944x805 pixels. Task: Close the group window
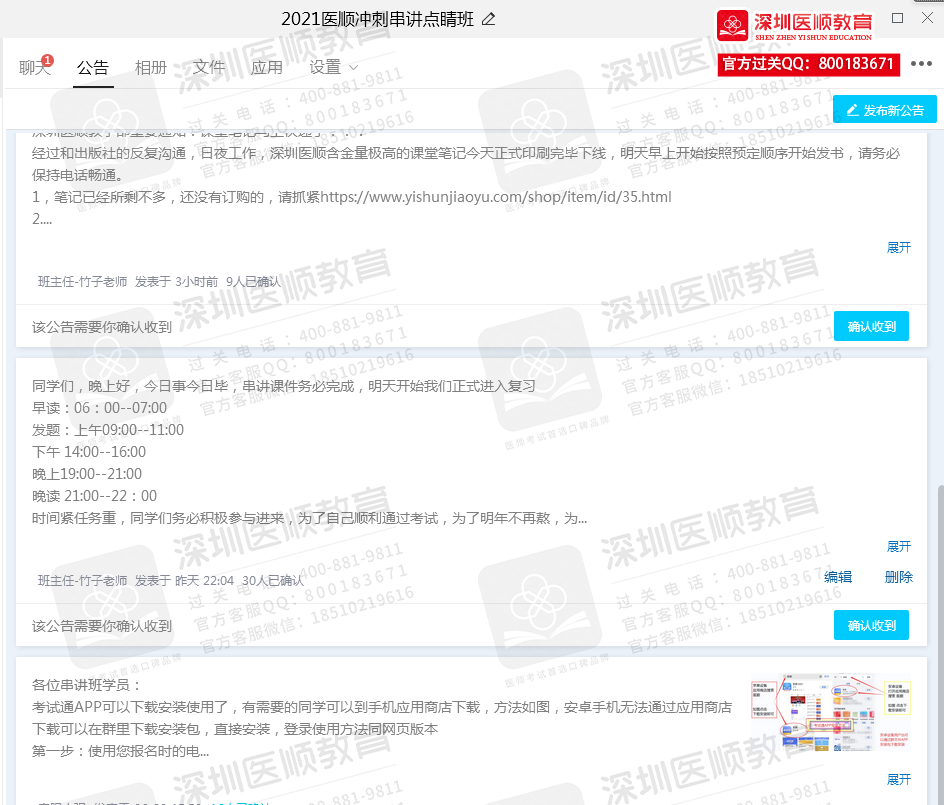coord(927,18)
